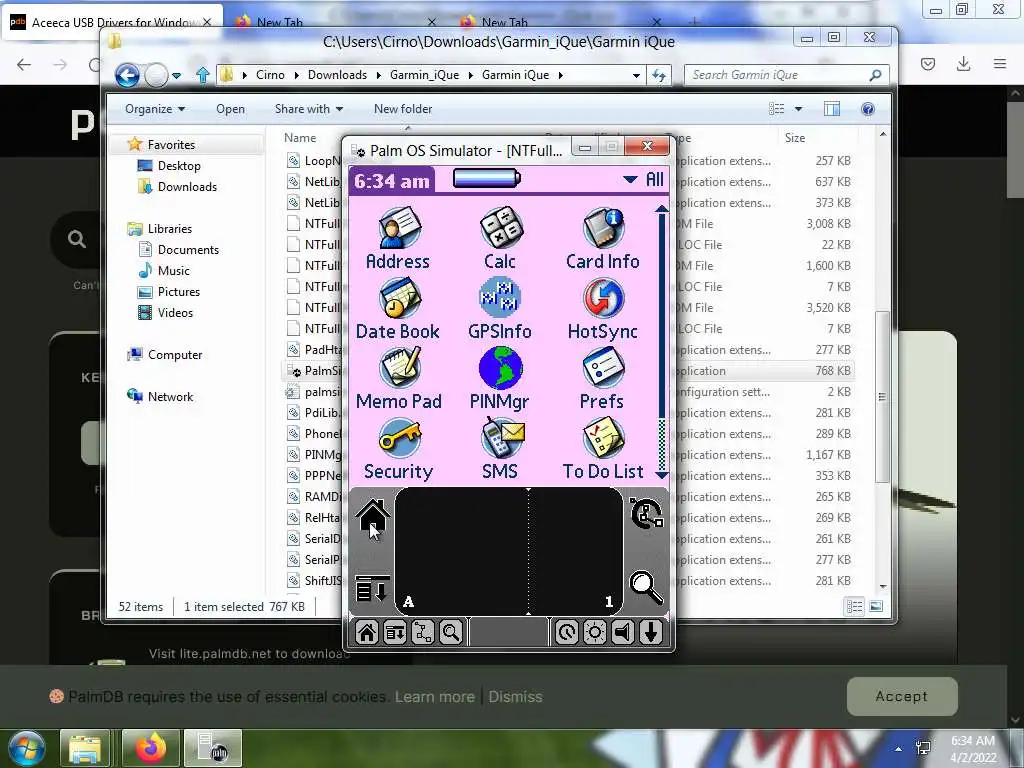This screenshot has height=768, width=1024.
Task: Switch to the Aceeca USB Drivers browser tab
Action: coord(112,22)
